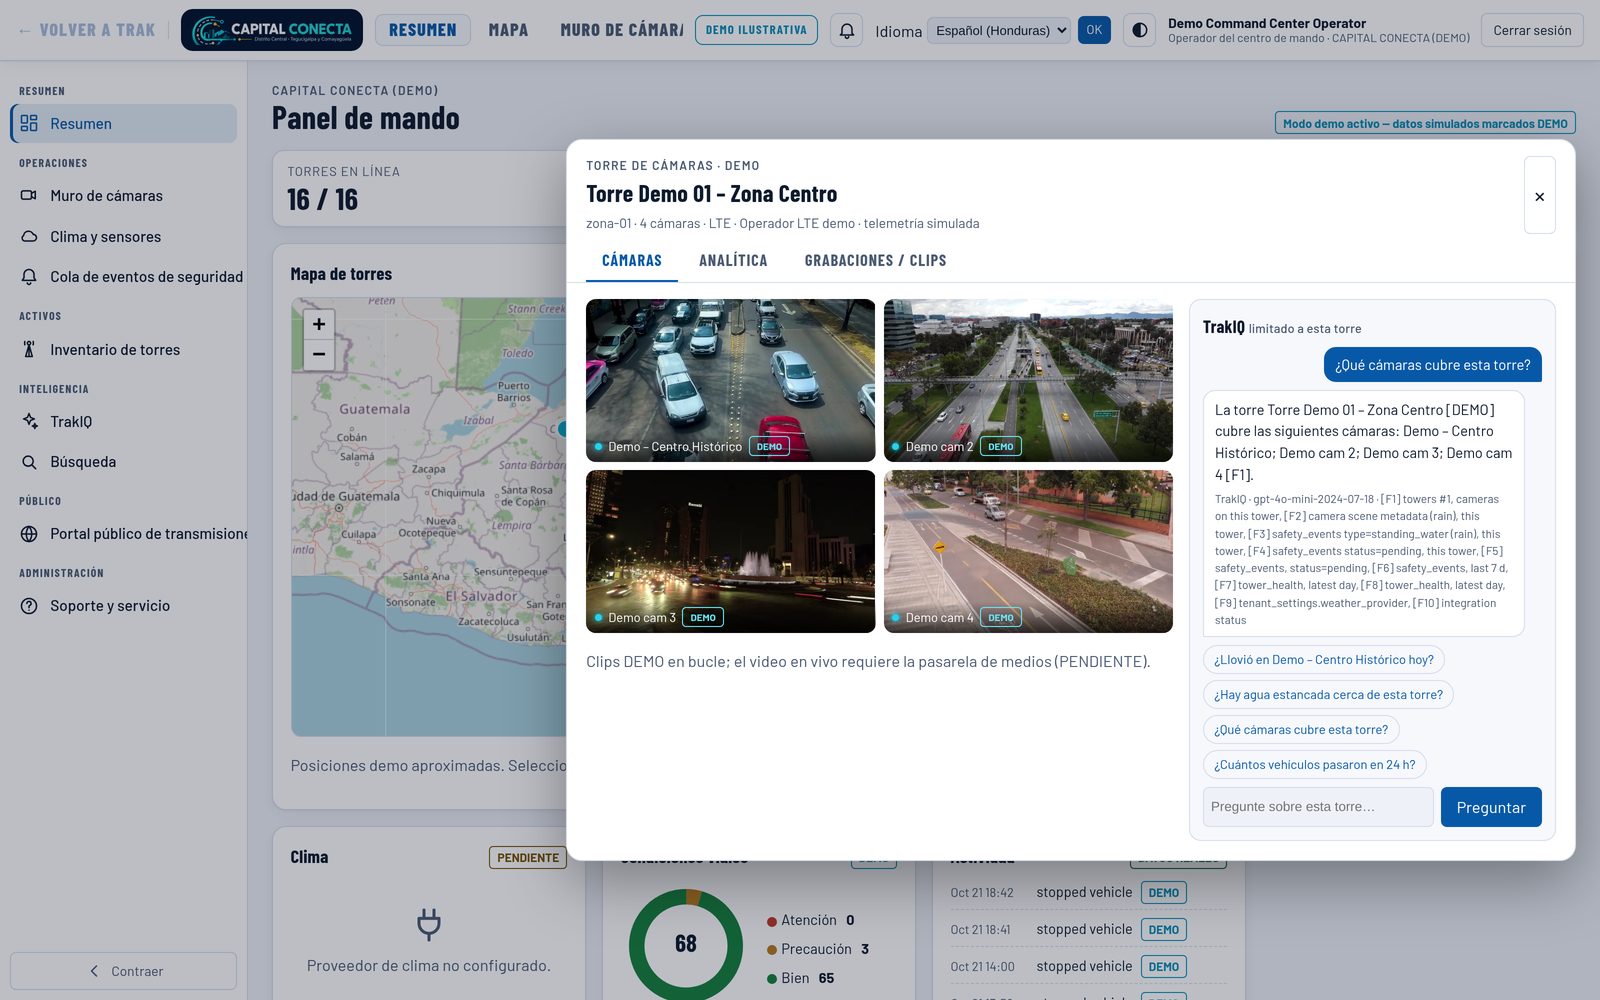Go back via Volver a Trak link

pos(87,30)
